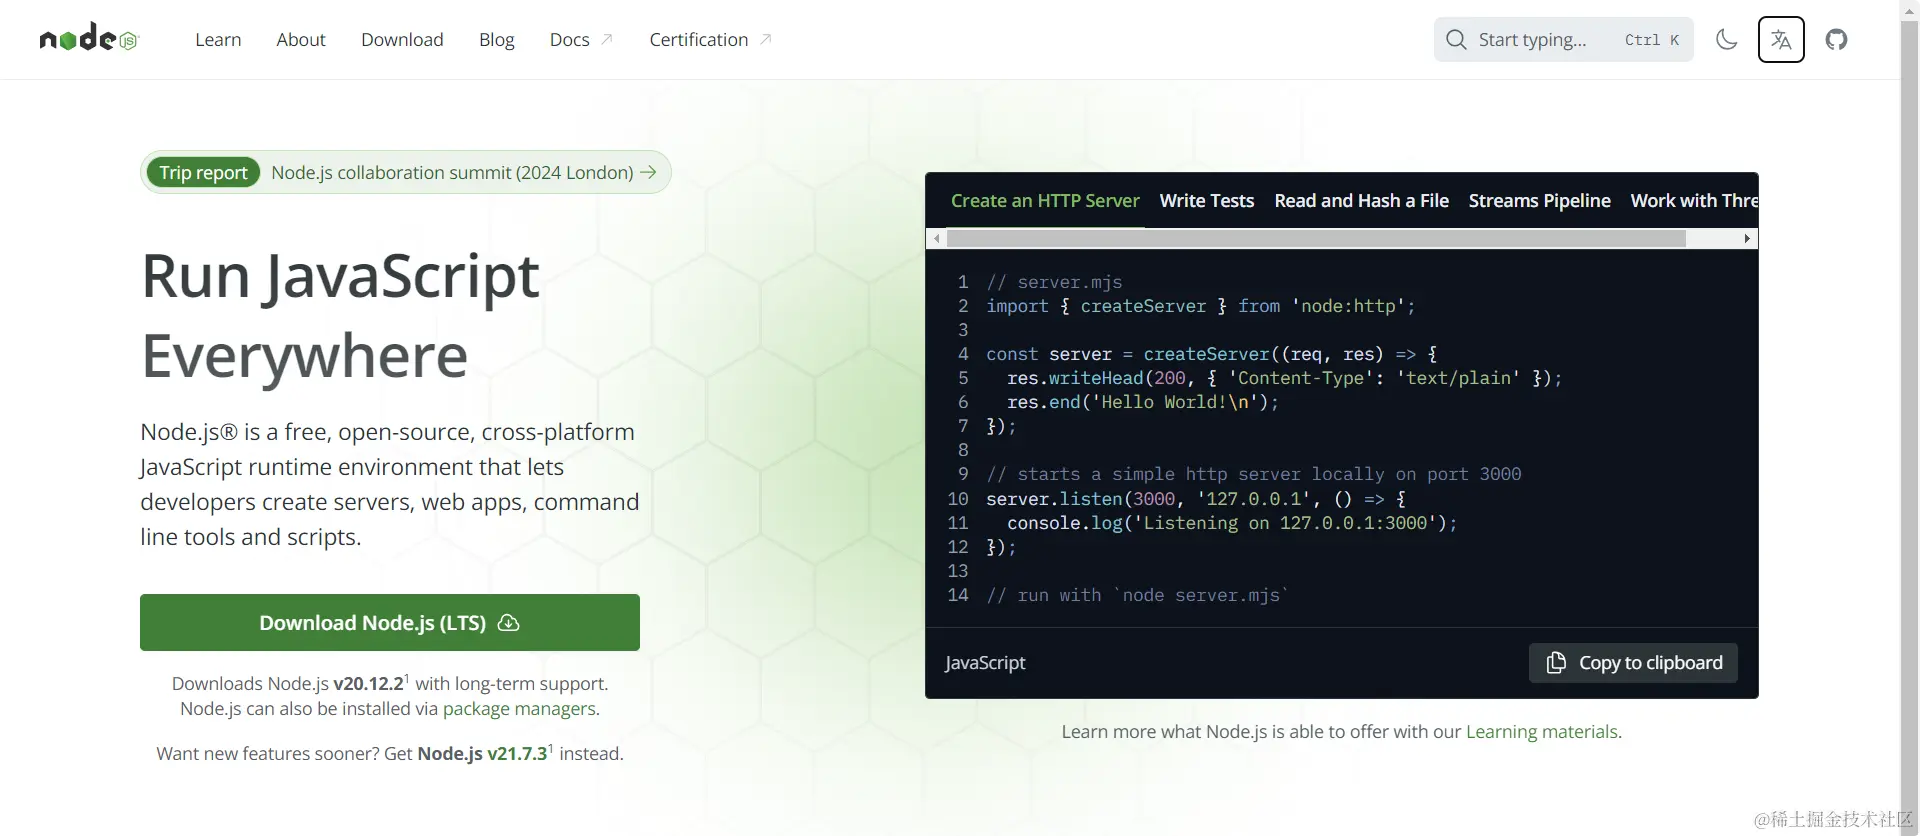The height and width of the screenshot is (836, 1920).
Task: Click the download cloud icon on LTS button
Action: 508,623
